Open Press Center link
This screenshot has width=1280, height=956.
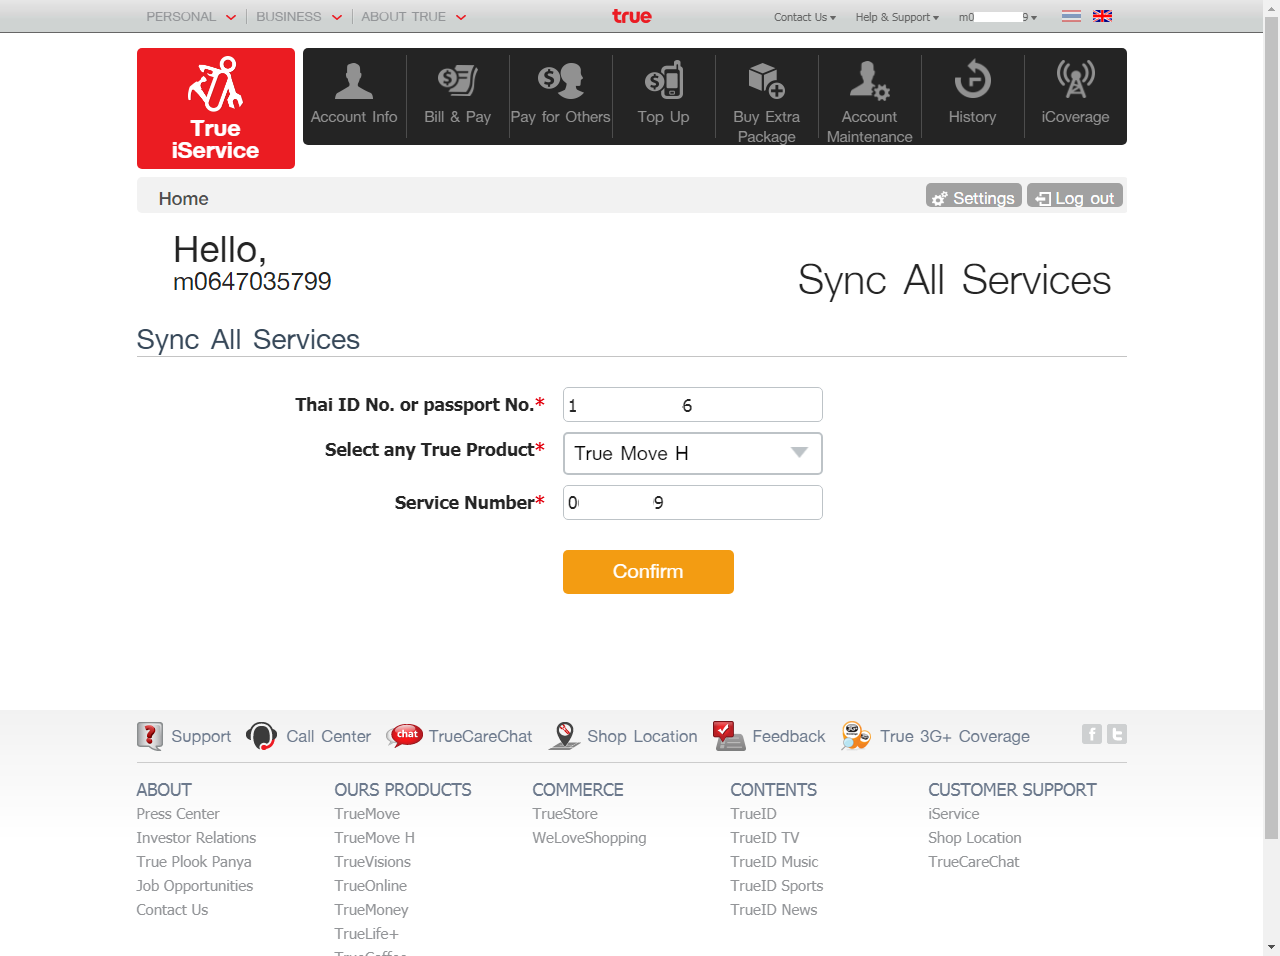[178, 814]
